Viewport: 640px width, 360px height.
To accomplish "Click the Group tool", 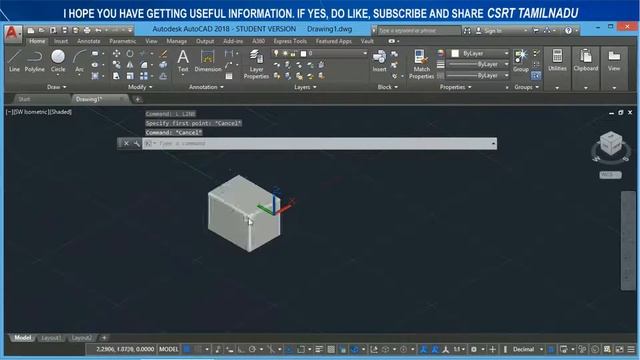I will 521,61.
